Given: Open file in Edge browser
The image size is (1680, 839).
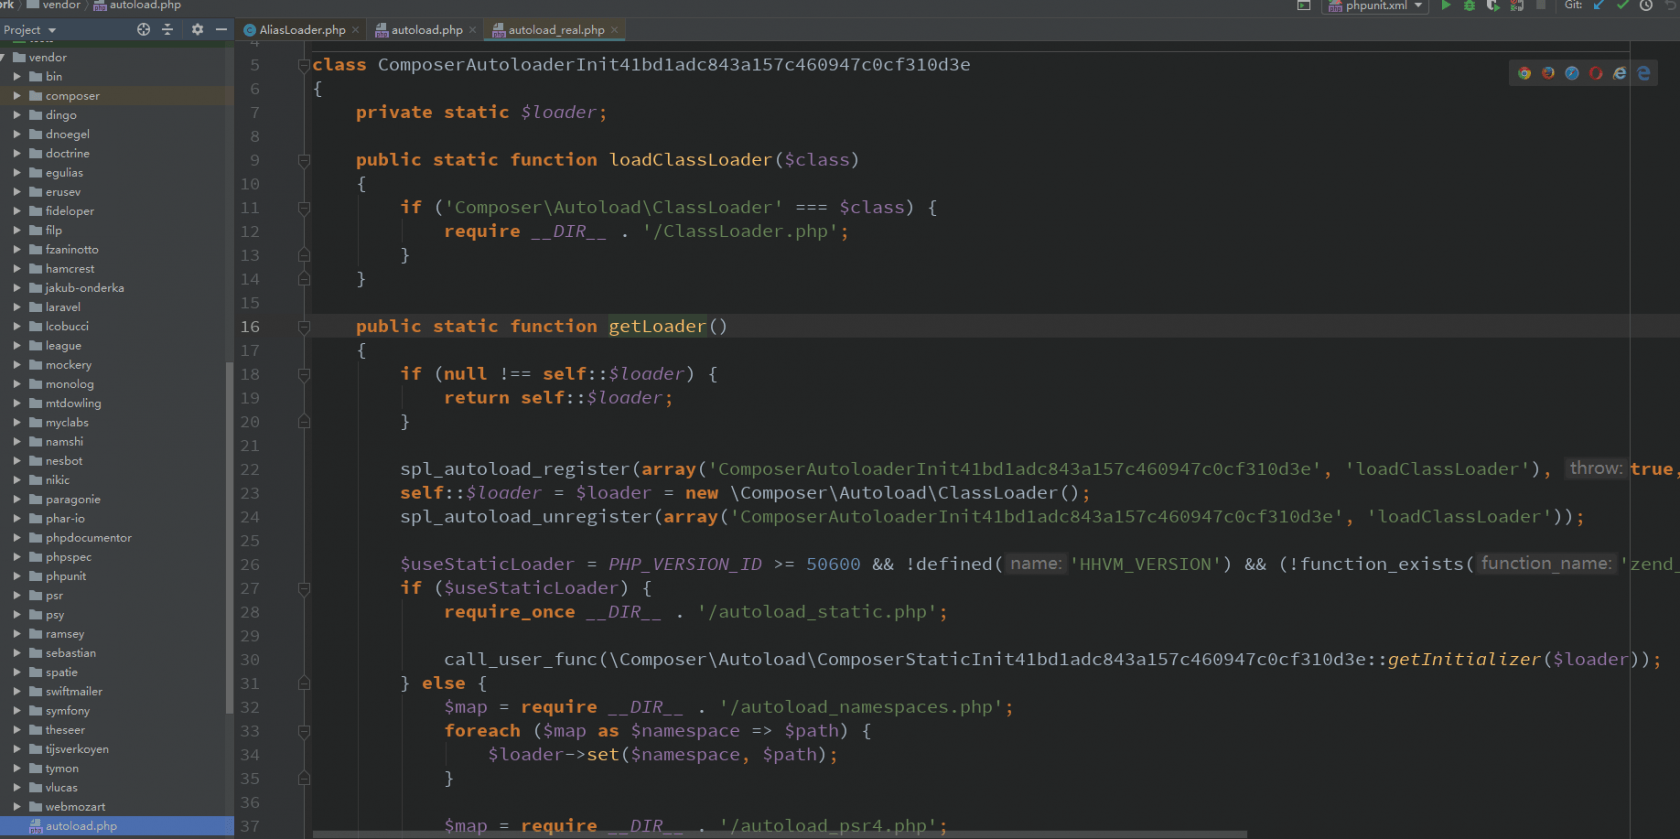Looking at the screenshot, I should click(1643, 73).
